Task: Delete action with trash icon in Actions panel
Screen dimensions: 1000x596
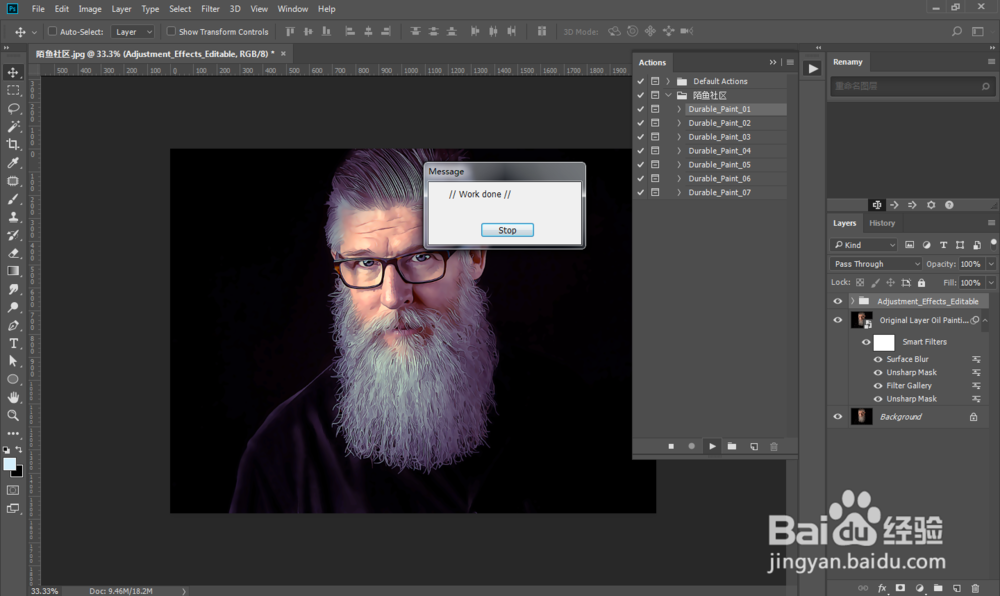Action: [774, 446]
